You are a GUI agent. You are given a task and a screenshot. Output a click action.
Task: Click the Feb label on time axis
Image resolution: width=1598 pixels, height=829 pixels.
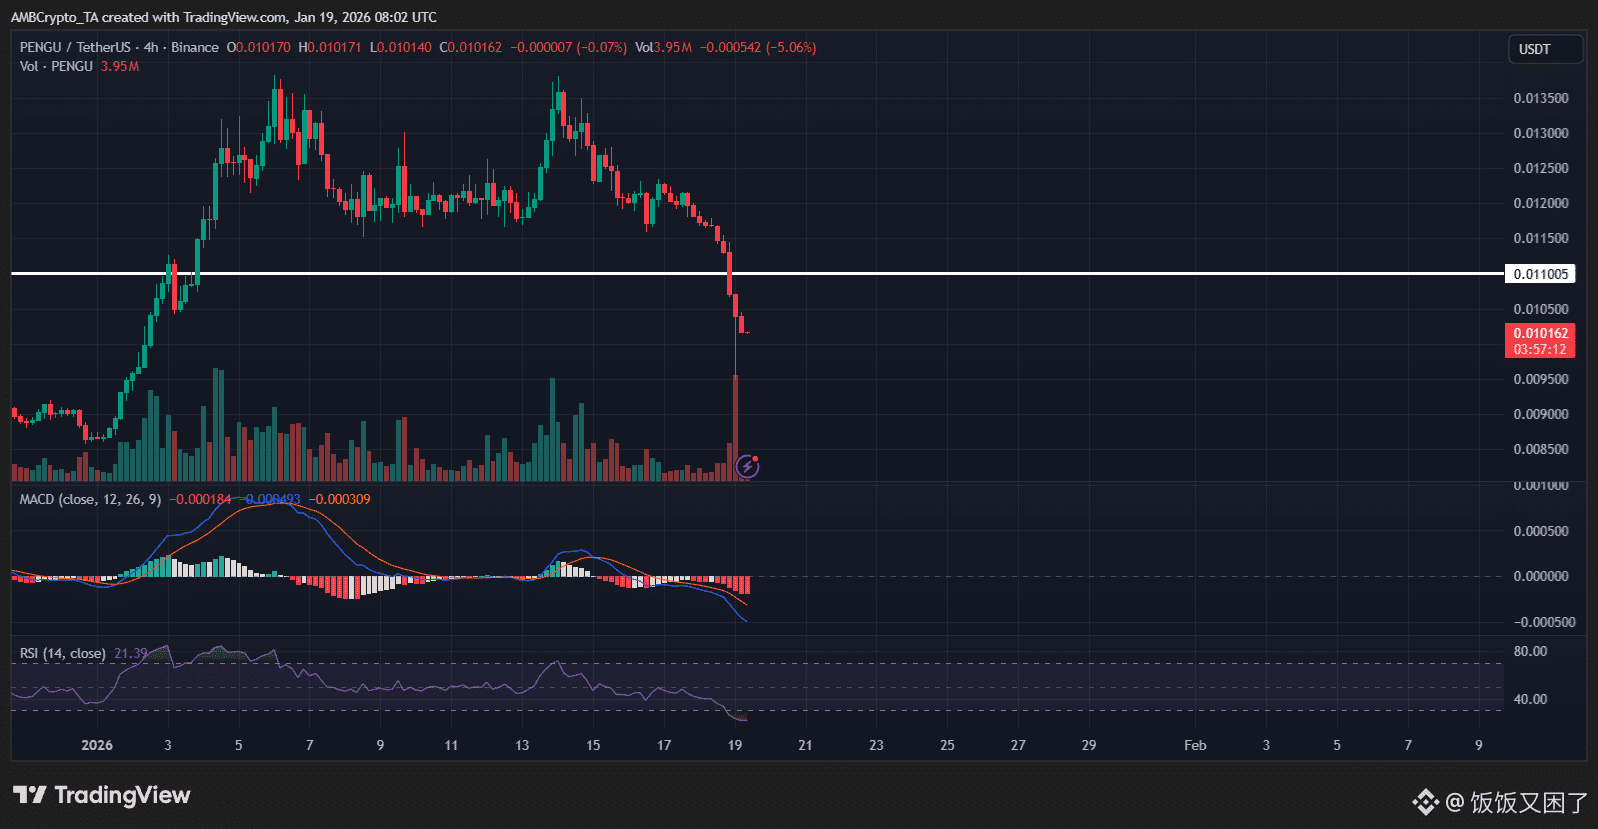[x=1195, y=745]
